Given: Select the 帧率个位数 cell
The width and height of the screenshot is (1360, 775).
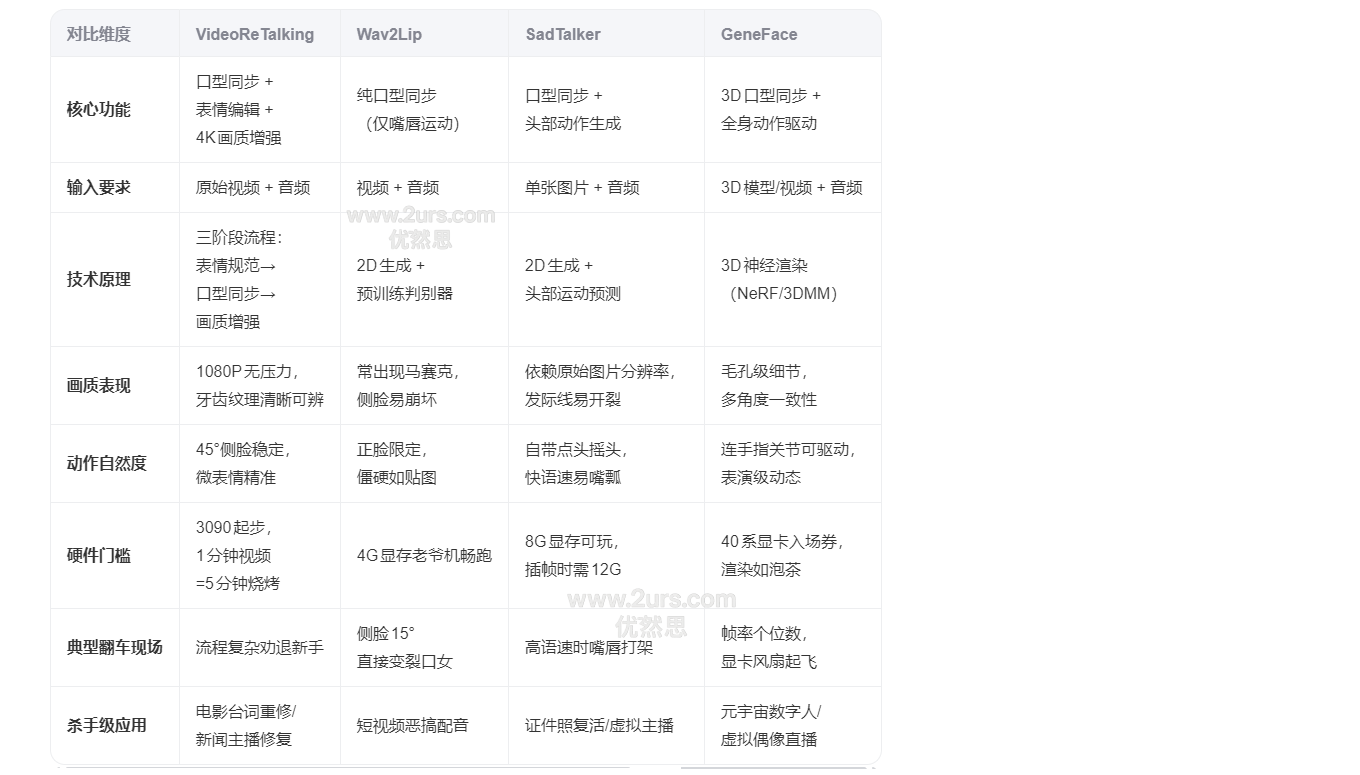Looking at the screenshot, I should (x=792, y=648).
